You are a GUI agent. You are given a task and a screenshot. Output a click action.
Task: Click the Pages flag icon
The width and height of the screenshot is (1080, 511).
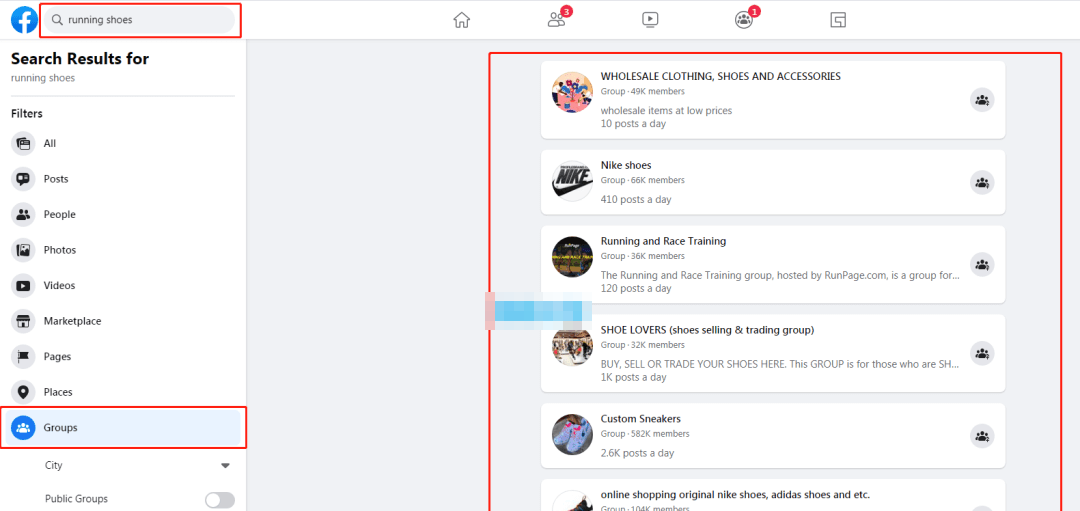tap(23, 357)
